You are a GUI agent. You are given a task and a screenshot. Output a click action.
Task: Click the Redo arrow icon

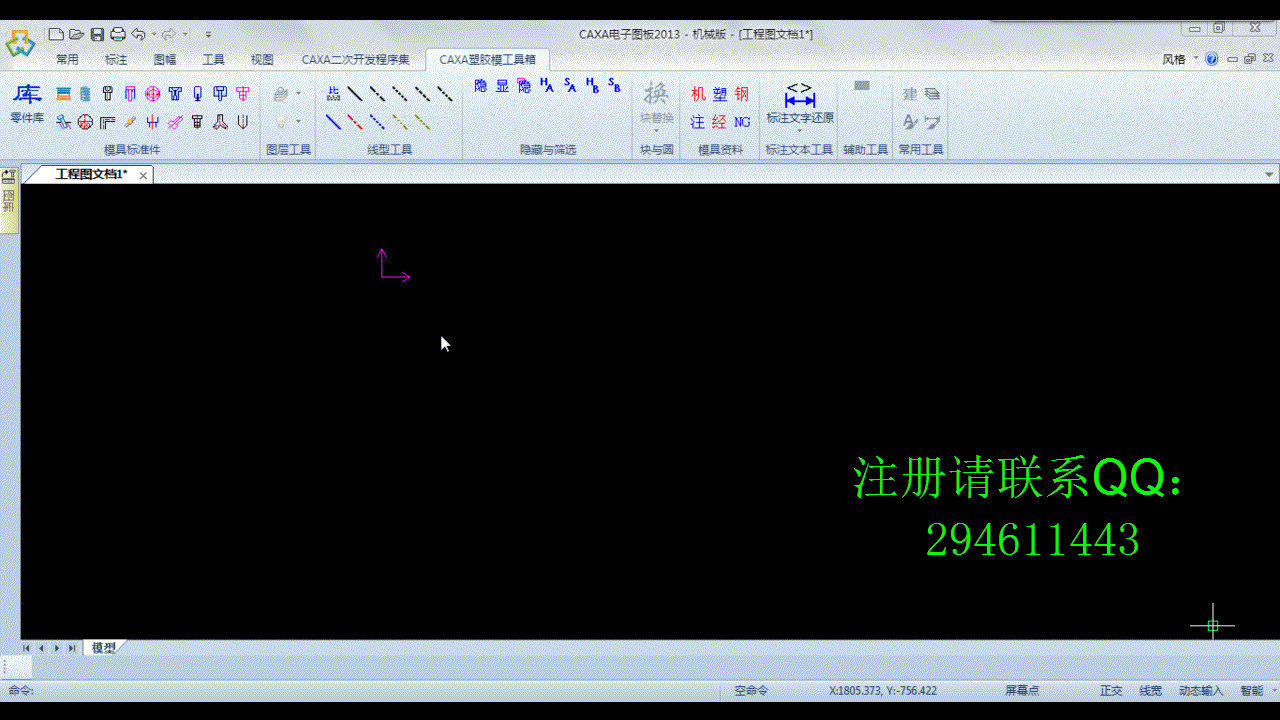pyautogui.click(x=169, y=34)
